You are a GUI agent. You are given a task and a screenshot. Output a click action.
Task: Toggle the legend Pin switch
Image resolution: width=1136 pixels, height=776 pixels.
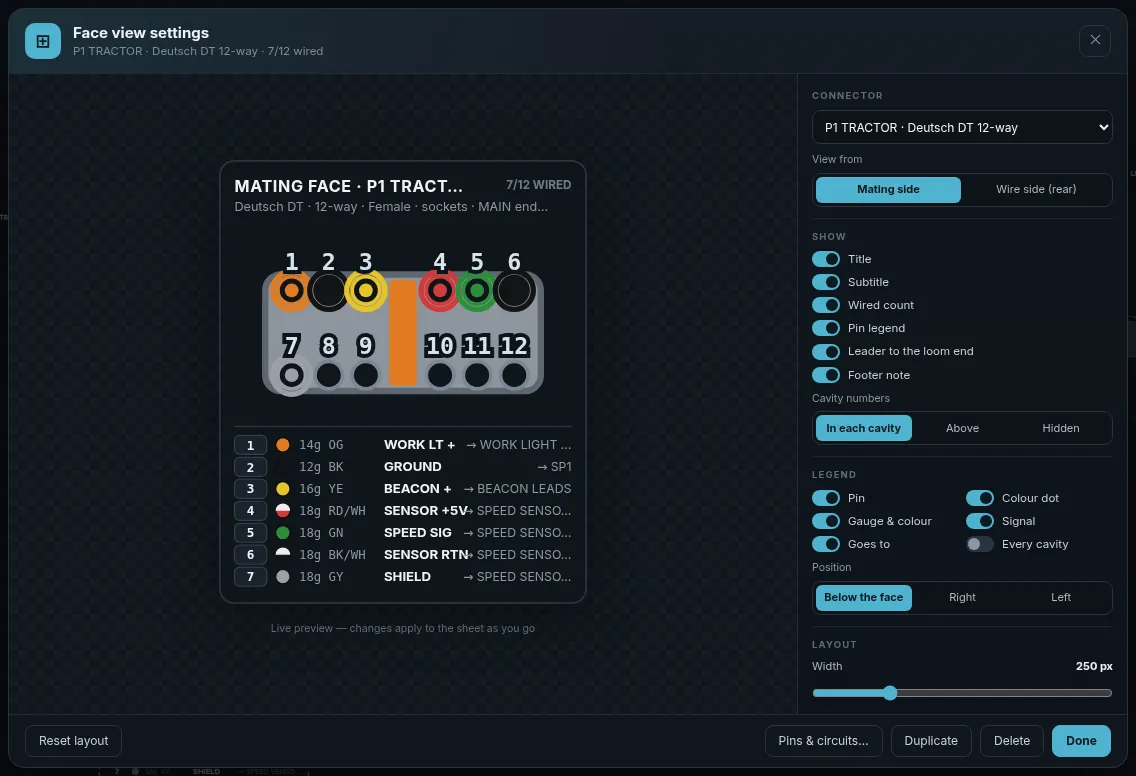point(825,498)
